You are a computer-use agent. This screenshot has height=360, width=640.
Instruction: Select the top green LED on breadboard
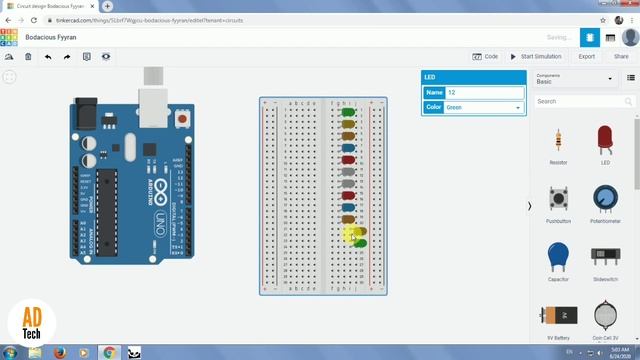348,112
